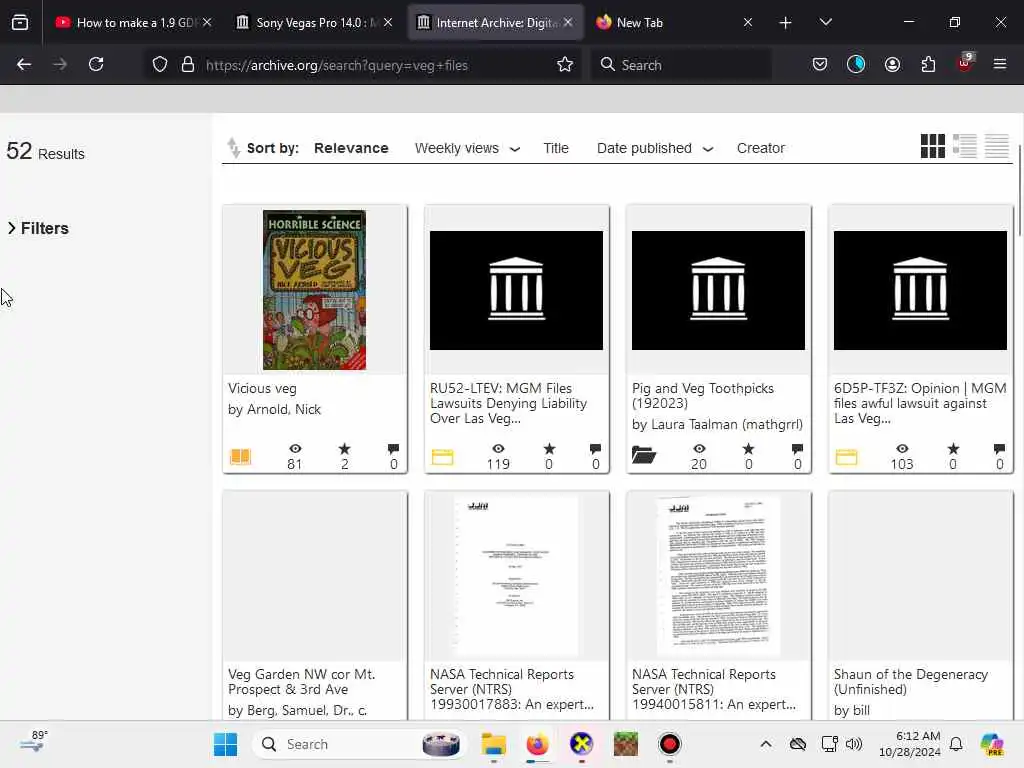
Task: List all tabs with the chevron button
Action: (x=825, y=22)
